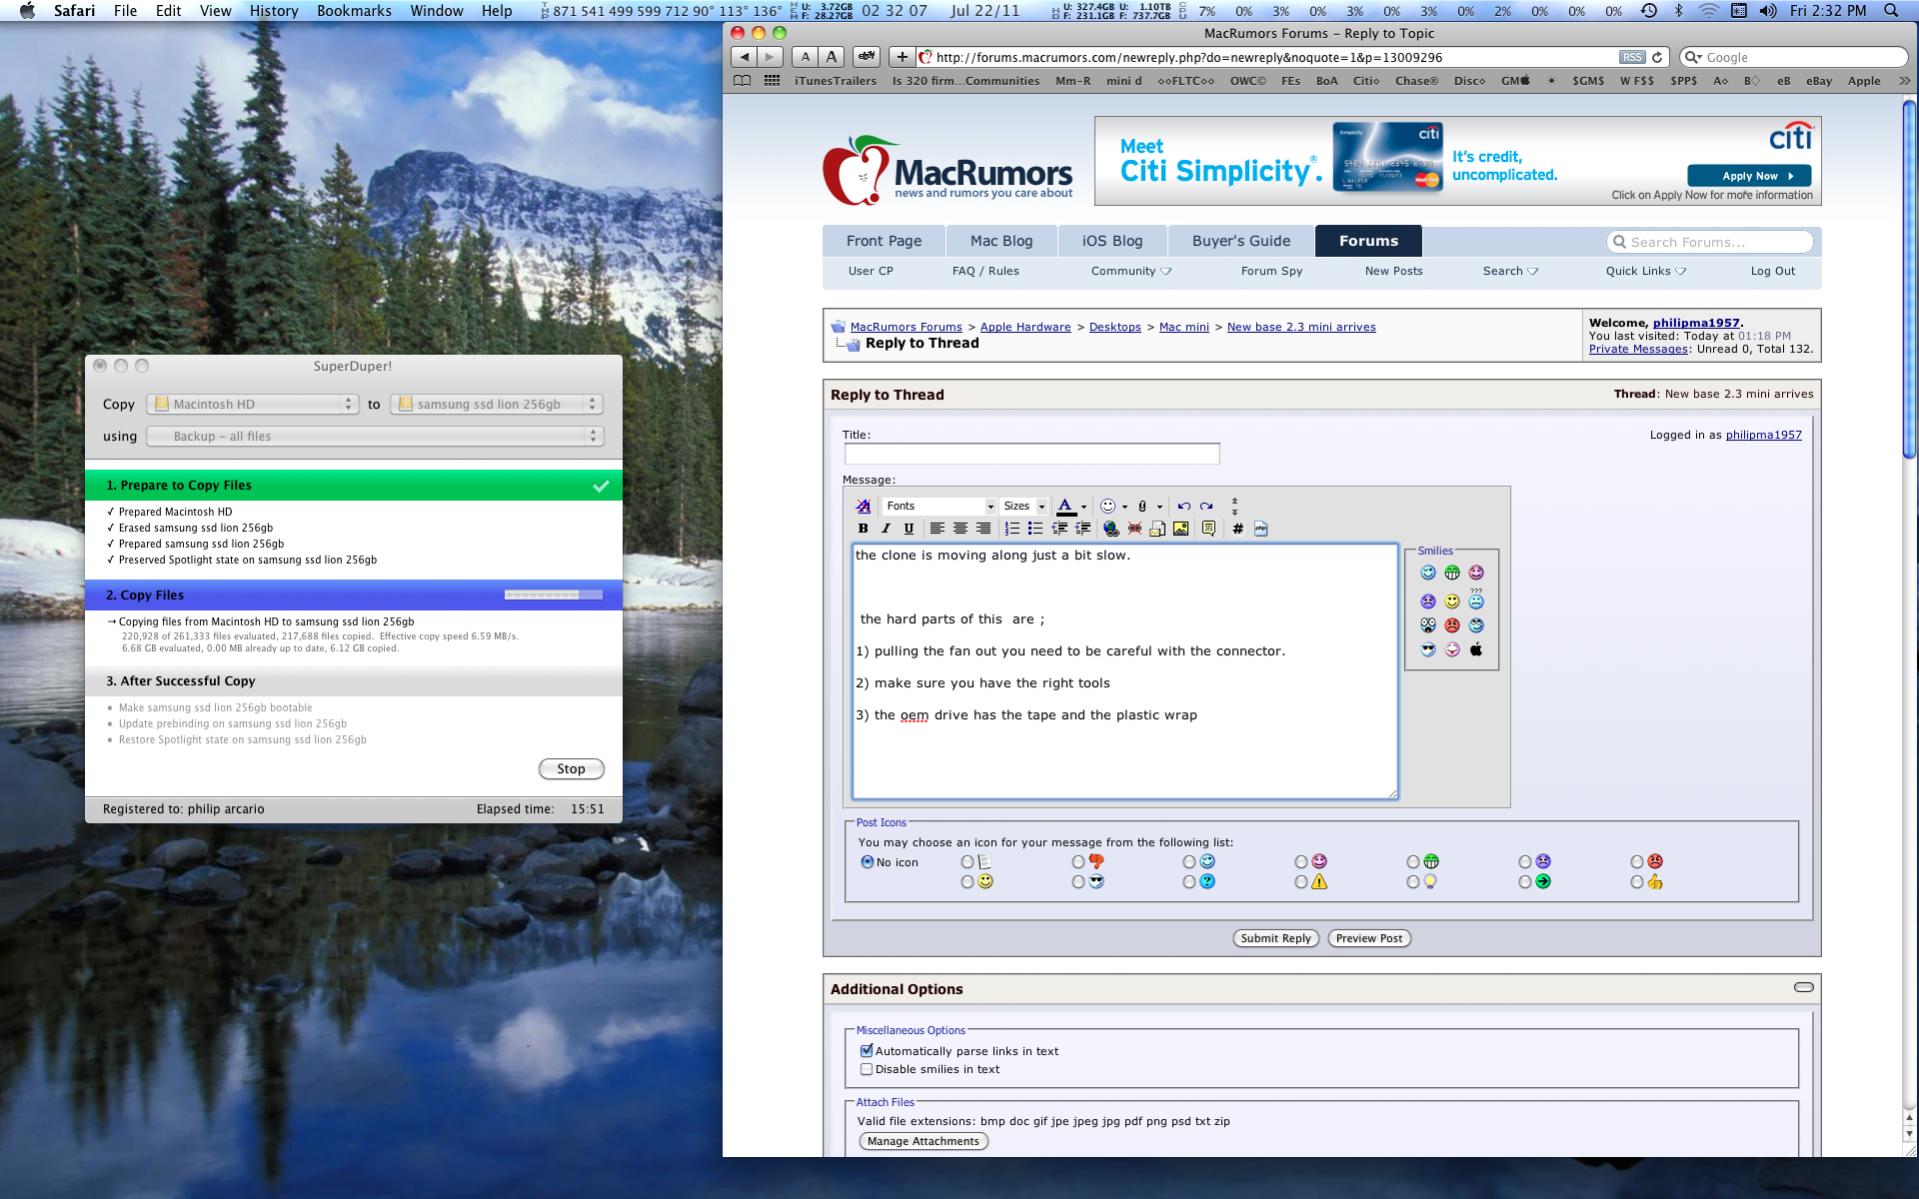Open the Private Messages link

click(1637, 349)
